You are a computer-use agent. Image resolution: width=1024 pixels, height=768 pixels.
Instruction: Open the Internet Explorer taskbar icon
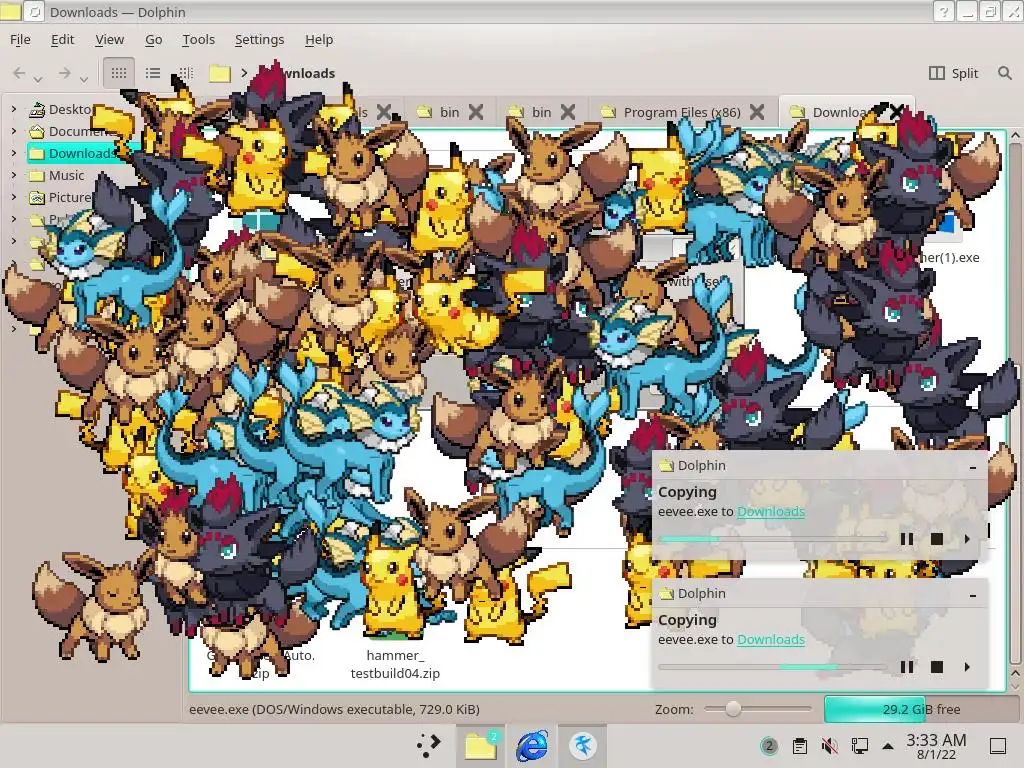(532, 745)
